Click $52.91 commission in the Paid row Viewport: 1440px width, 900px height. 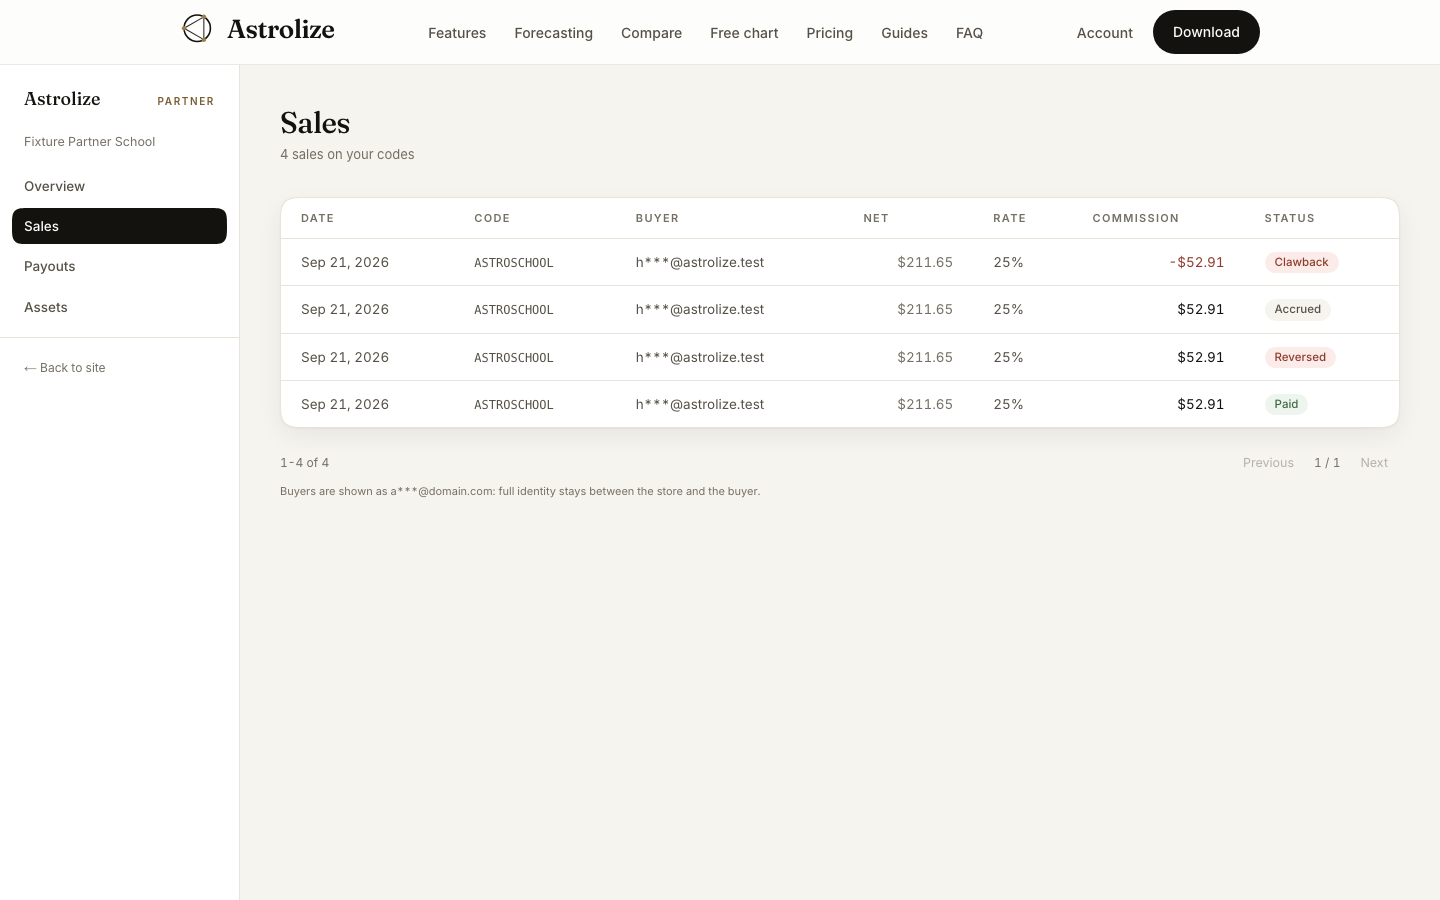1200,404
